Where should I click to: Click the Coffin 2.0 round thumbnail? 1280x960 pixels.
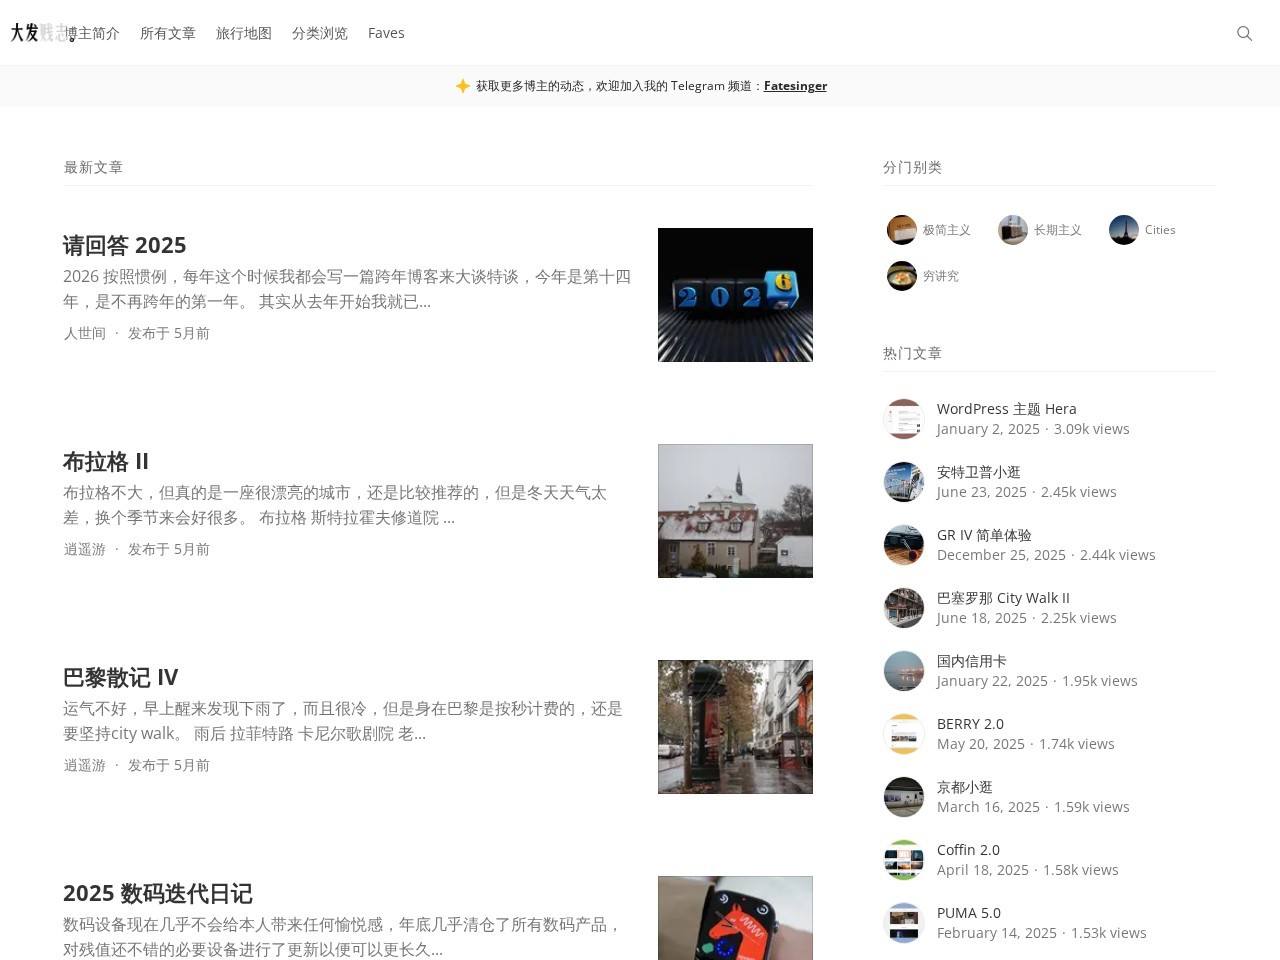904,860
